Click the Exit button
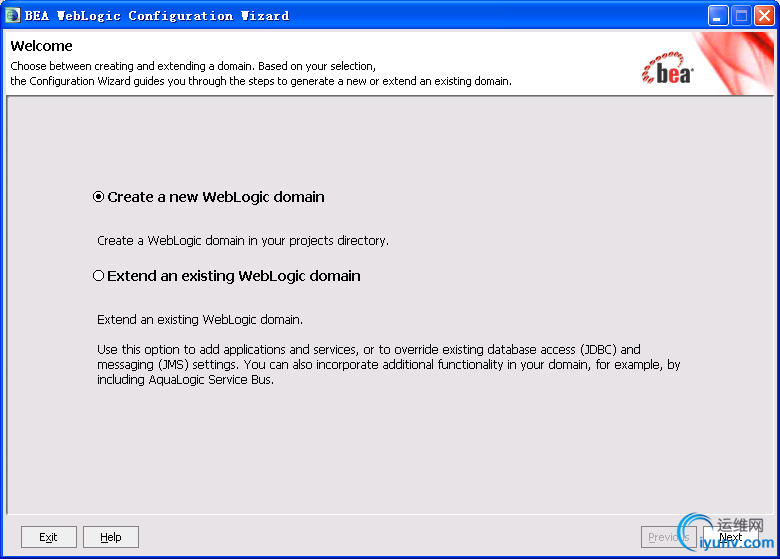The image size is (780, 559). click(49, 537)
